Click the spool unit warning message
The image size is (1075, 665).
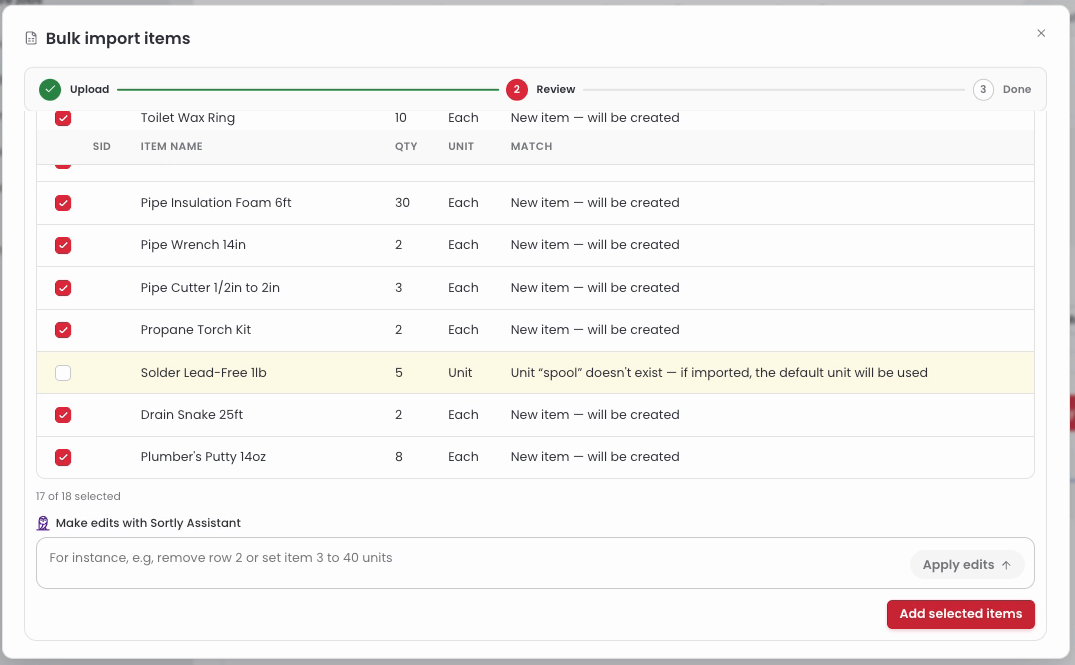click(x=719, y=373)
